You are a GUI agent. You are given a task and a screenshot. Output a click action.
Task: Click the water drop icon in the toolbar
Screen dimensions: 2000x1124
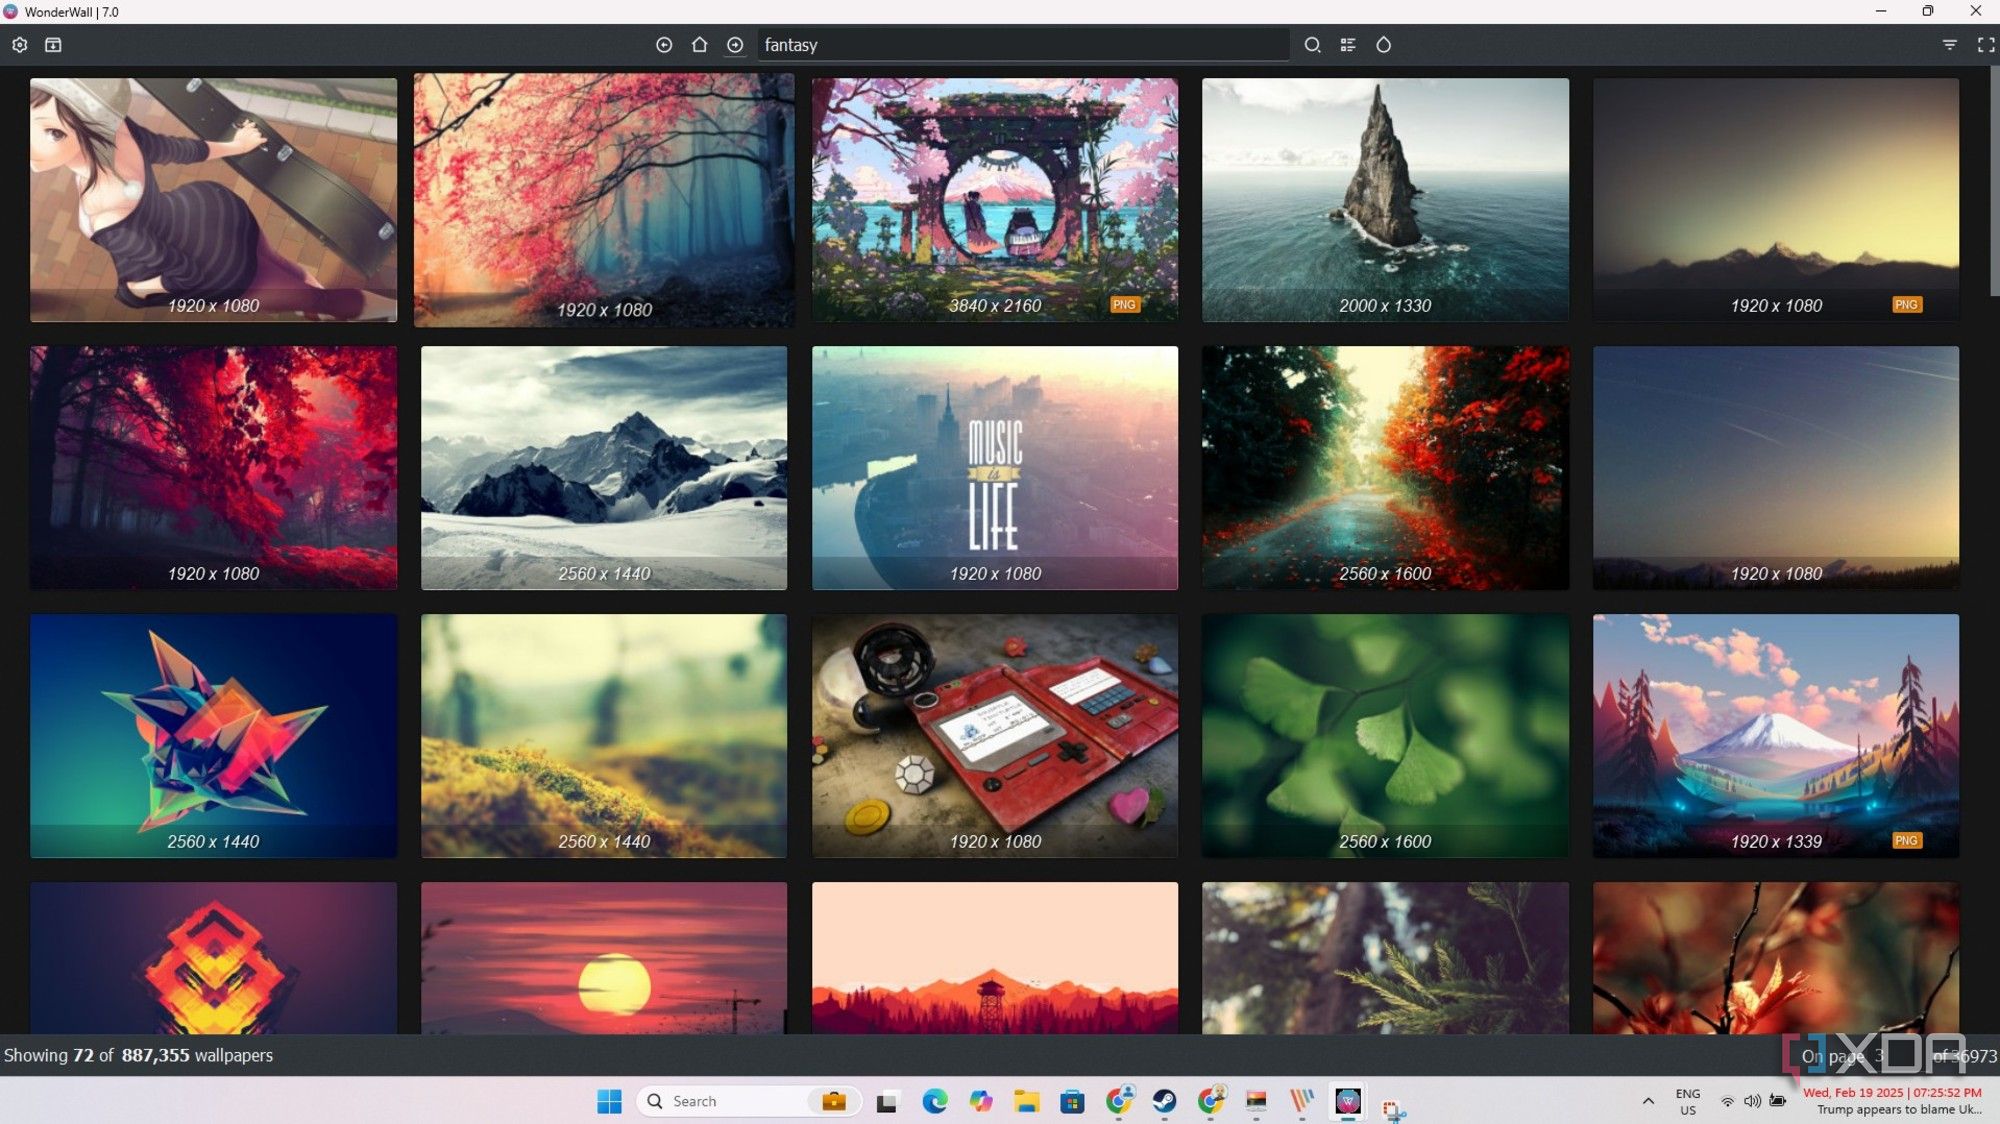[1383, 44]
